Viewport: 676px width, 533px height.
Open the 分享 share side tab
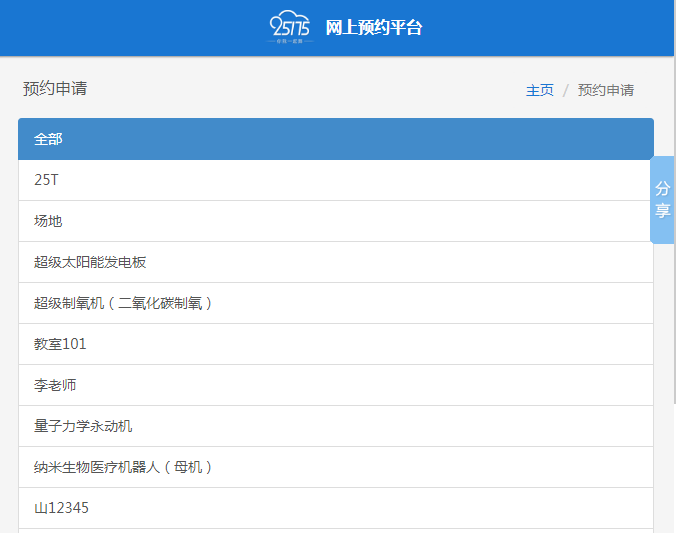point(662,200)
